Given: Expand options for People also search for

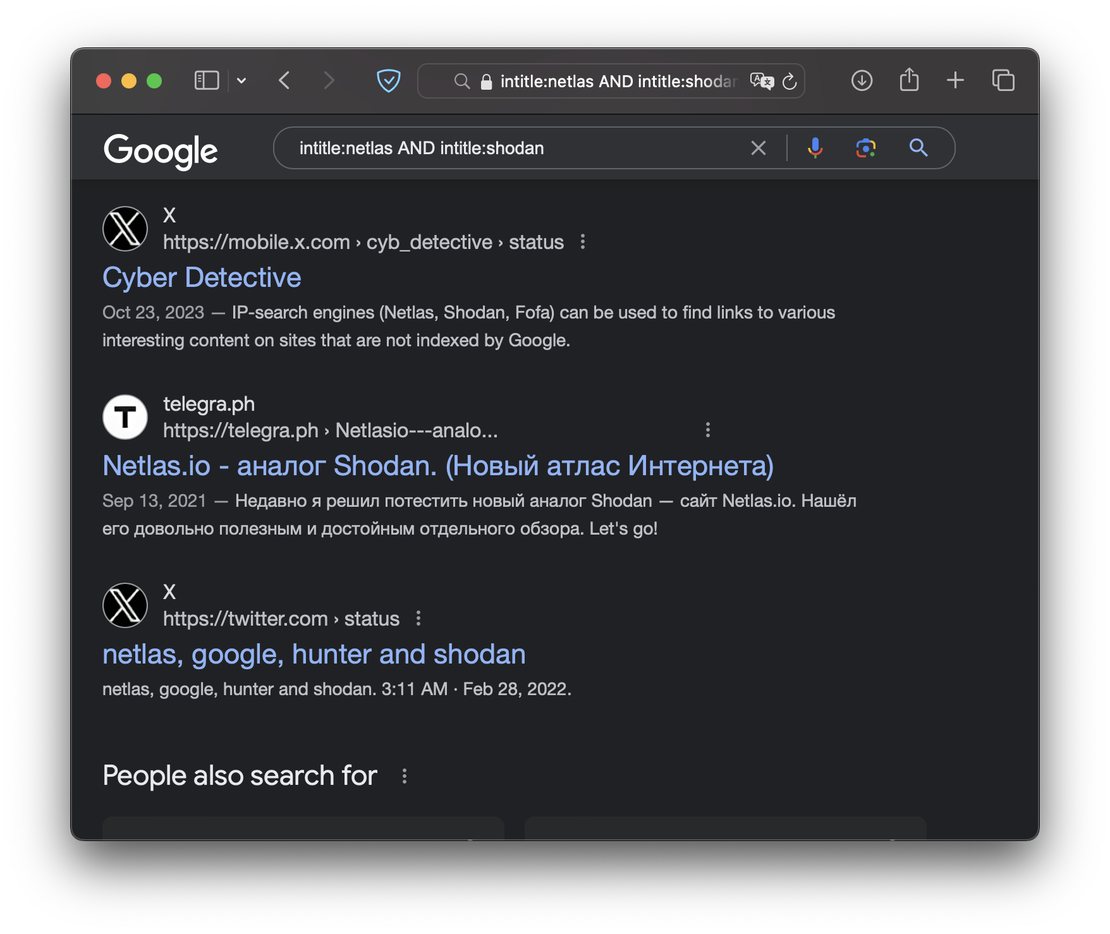Looking at the screenshot, I should pyautogui.click(x=404, y=776).
